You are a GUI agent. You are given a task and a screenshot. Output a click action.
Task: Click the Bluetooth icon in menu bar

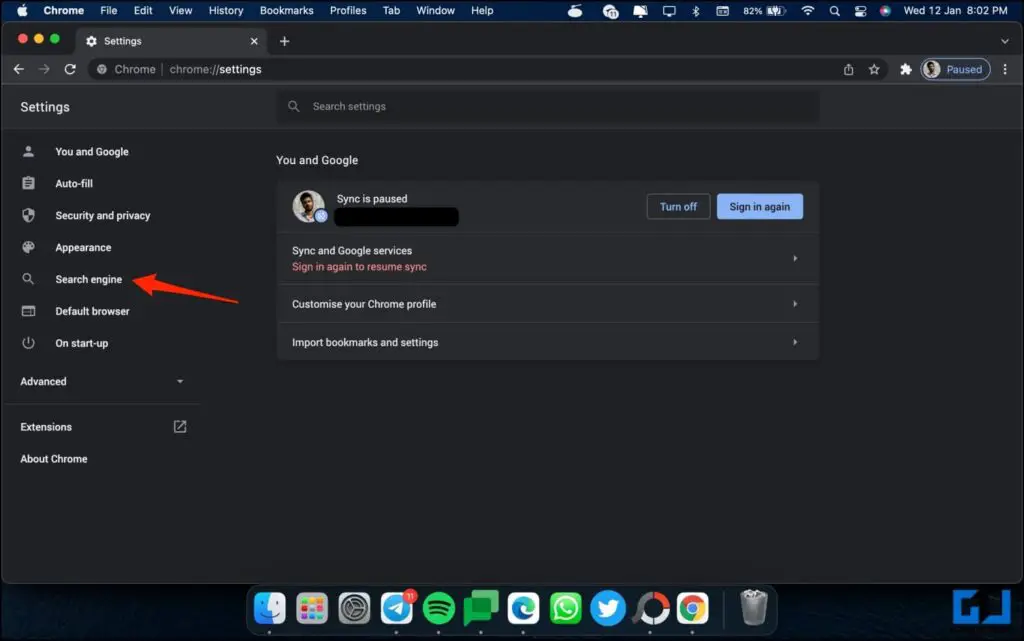696,10
